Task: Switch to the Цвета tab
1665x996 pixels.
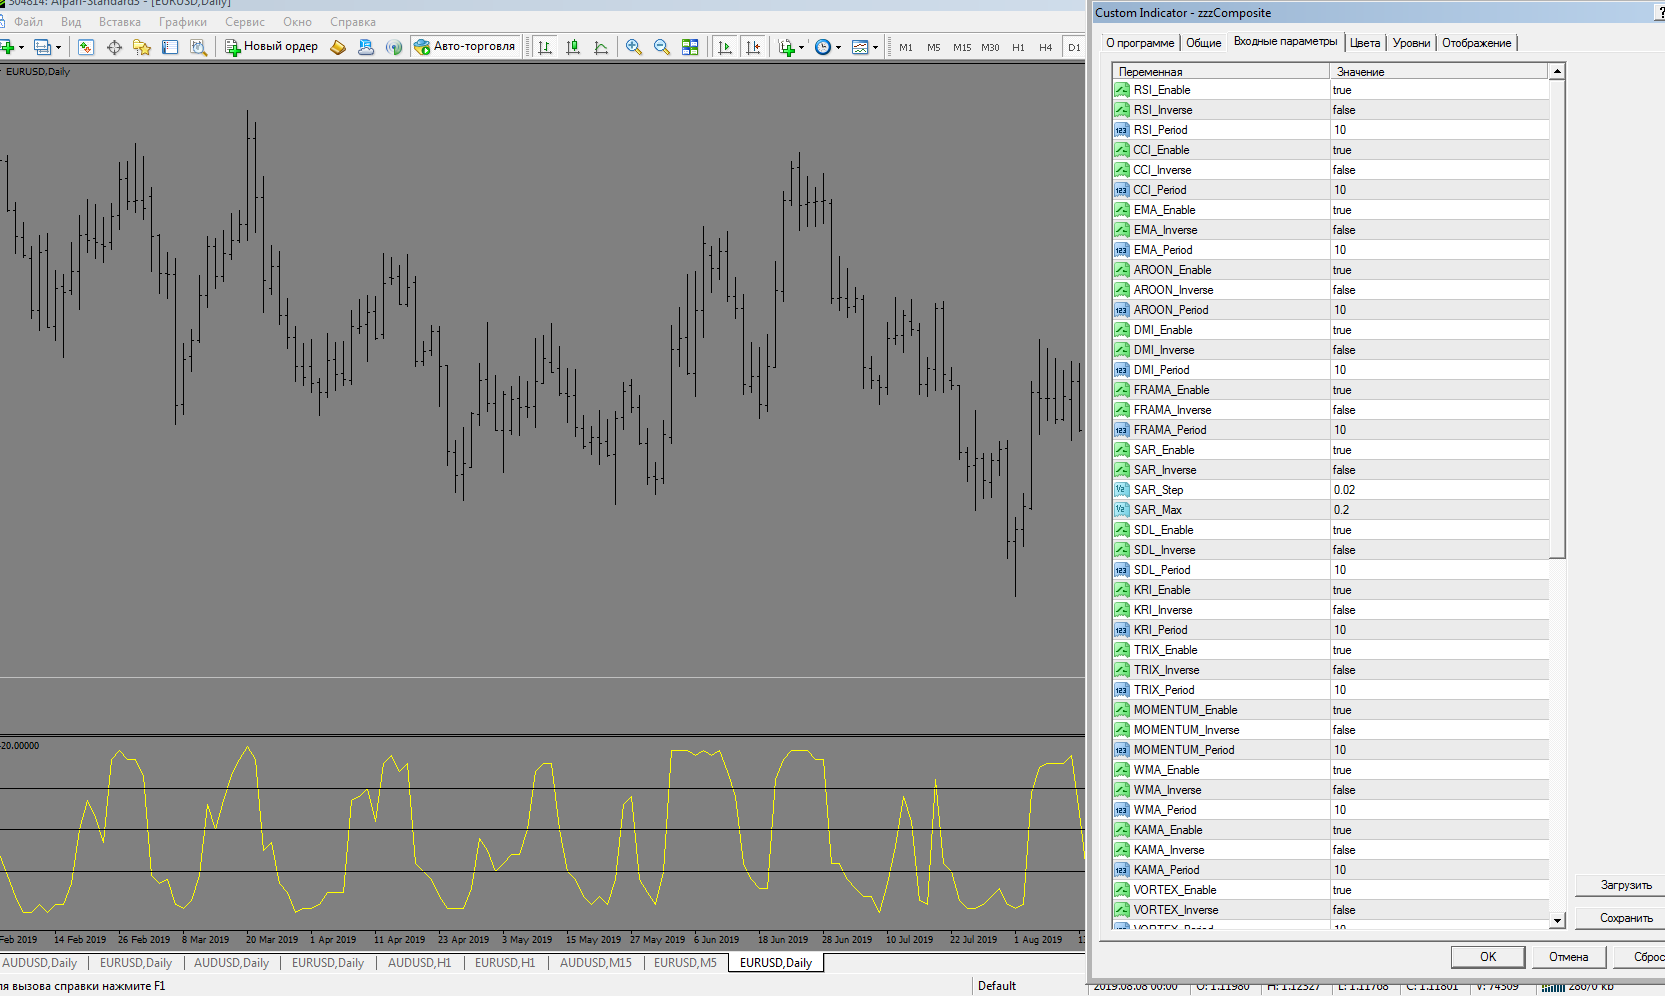Action: [1364, 43]
